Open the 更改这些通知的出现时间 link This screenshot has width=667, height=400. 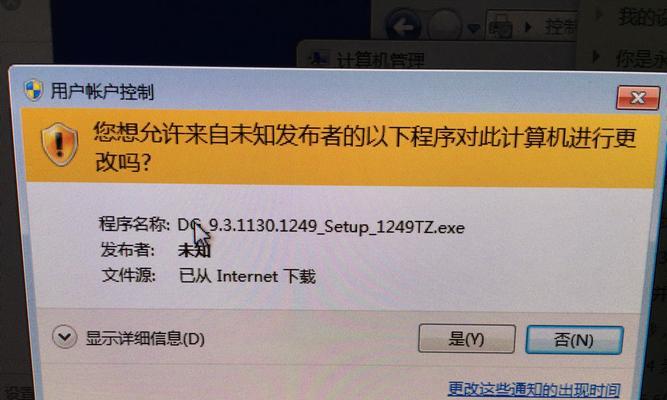[534, 389]
